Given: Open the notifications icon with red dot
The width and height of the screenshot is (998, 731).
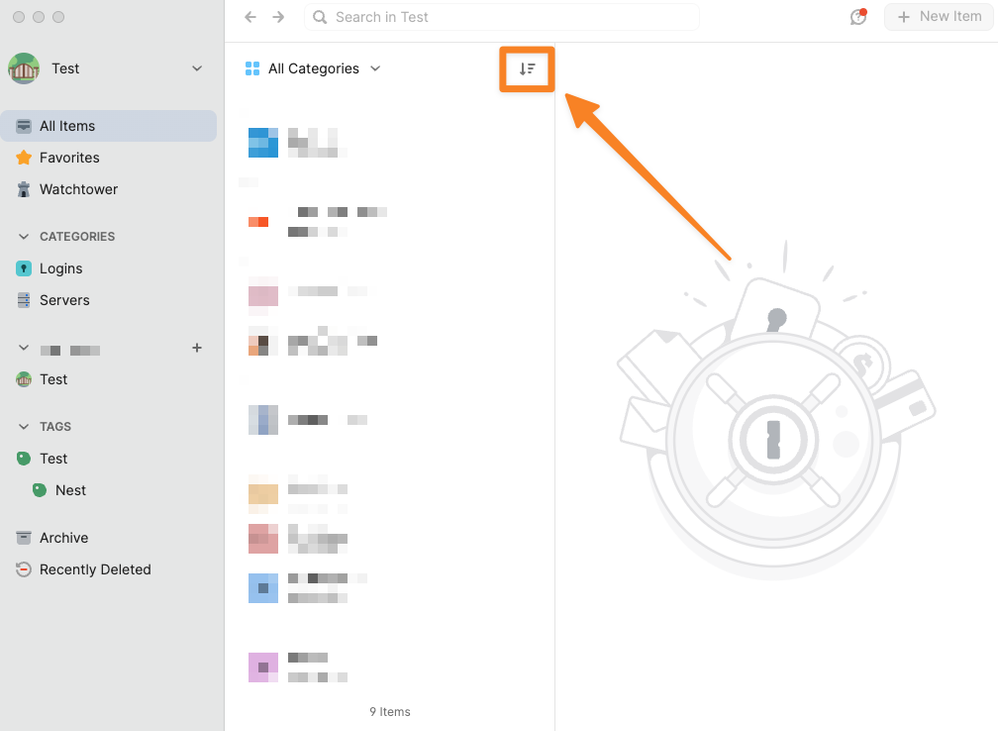Looking at the screenshot, I should click(857, 17).
